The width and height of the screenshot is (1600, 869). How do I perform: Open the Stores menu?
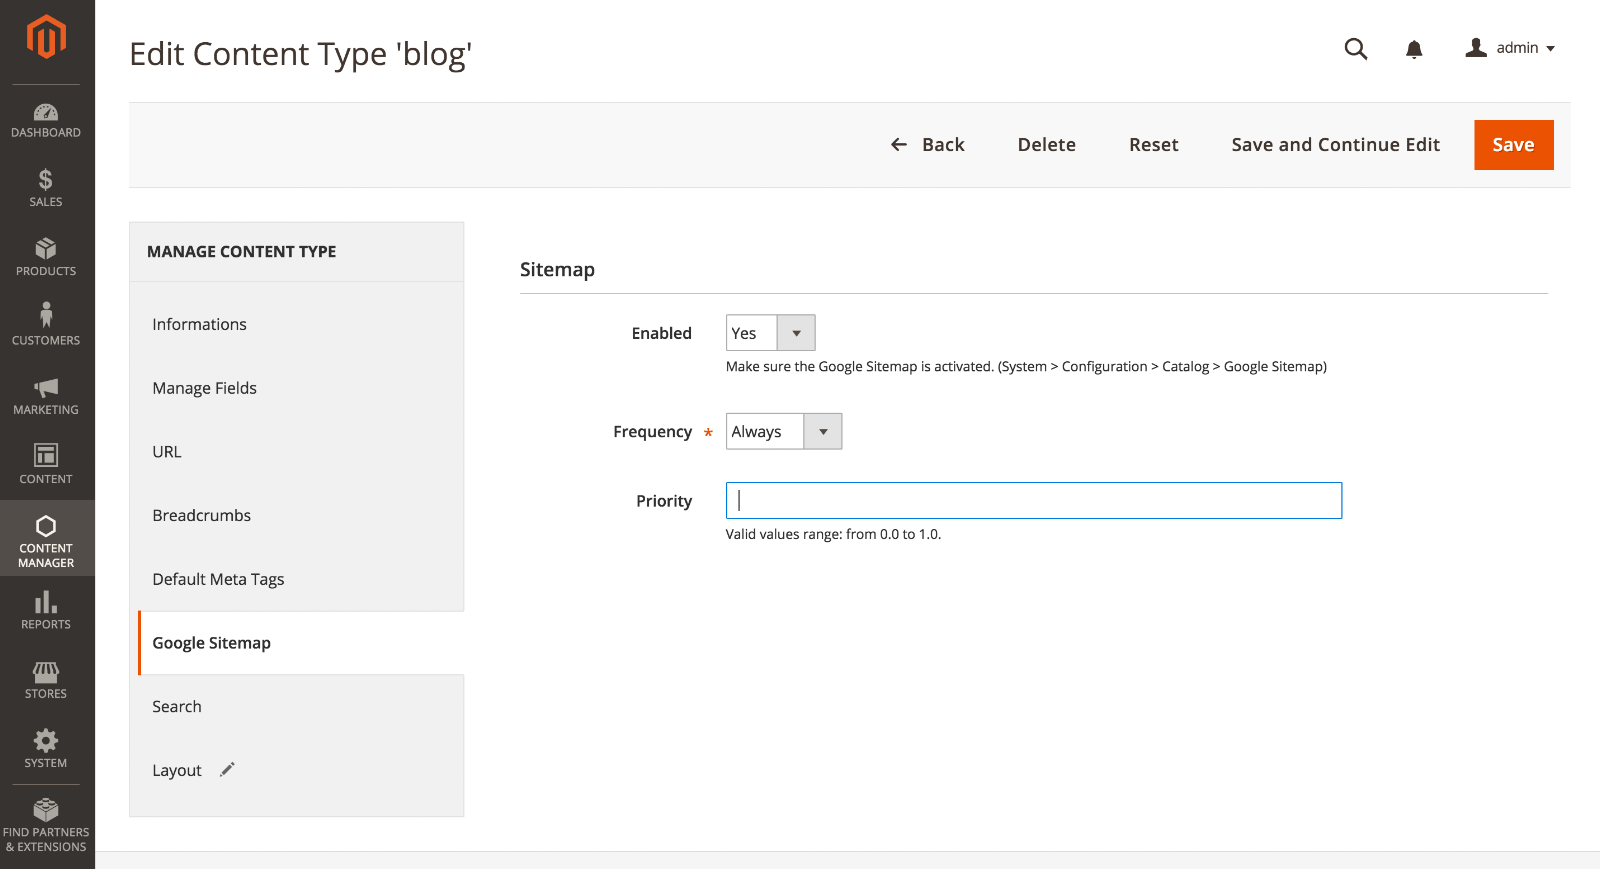point(46,680)
